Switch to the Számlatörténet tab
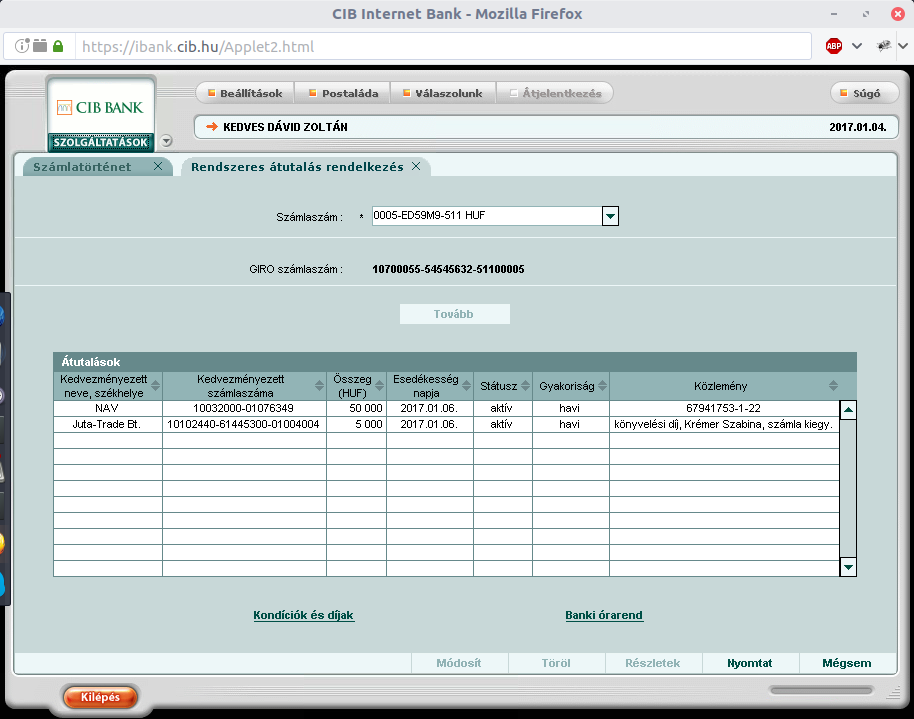This screenshot has width=914, height=719. (x=82, y=167)
